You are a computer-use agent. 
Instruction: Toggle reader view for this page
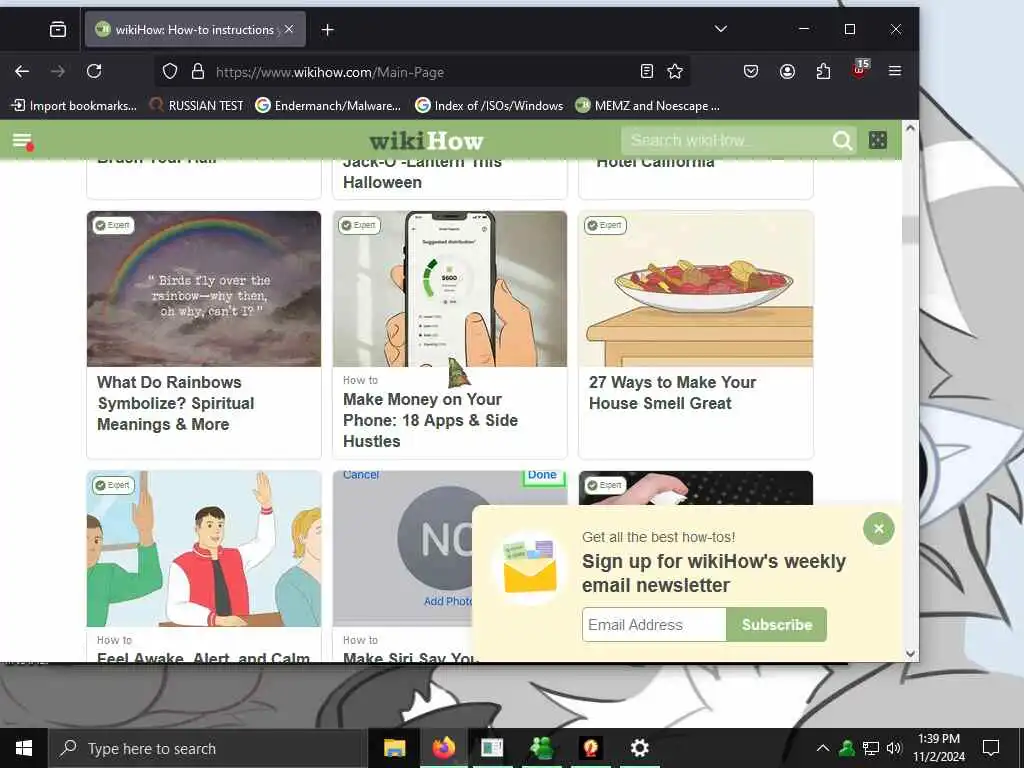(647, 71)
